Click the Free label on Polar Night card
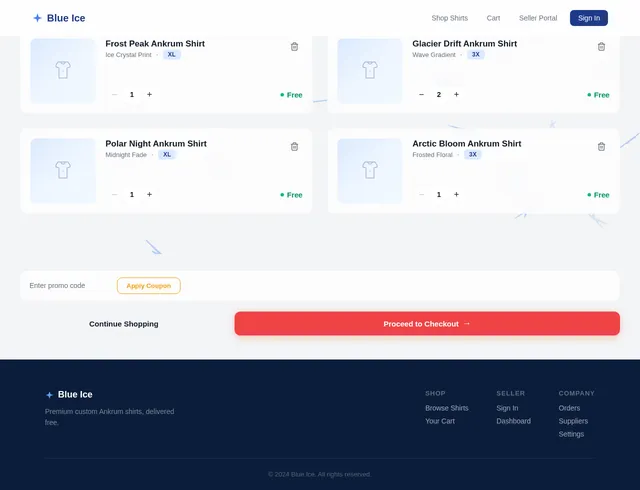640x490 pixels. [291, 195]
